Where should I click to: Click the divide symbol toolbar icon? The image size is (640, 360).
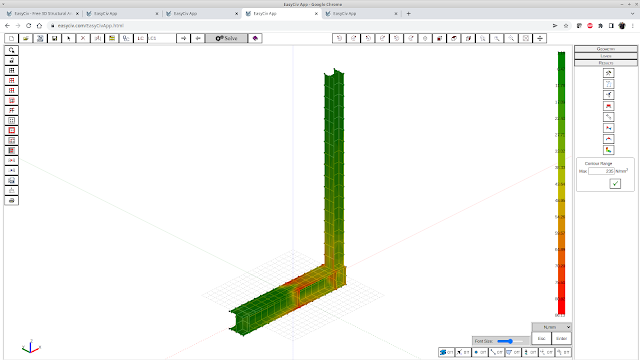coord(540,38)
